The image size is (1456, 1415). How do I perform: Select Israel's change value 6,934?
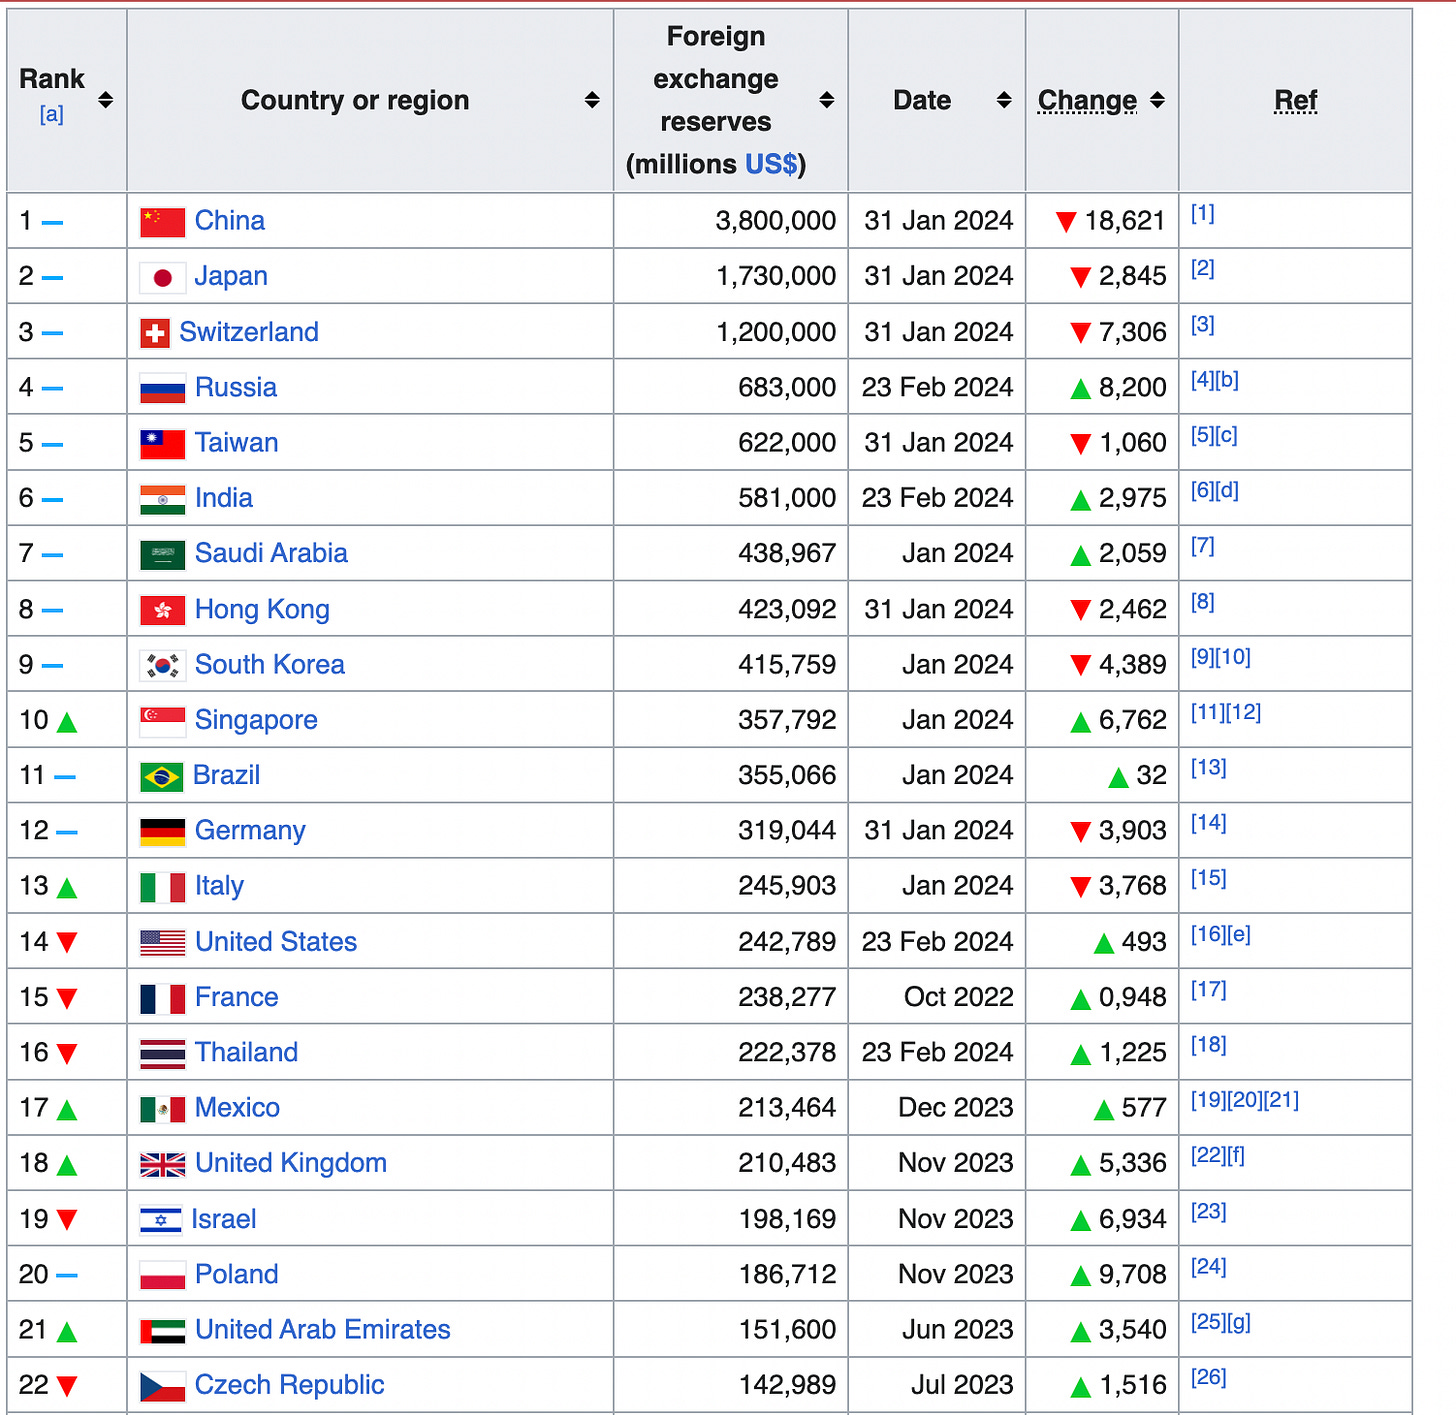point(1132,1219)
